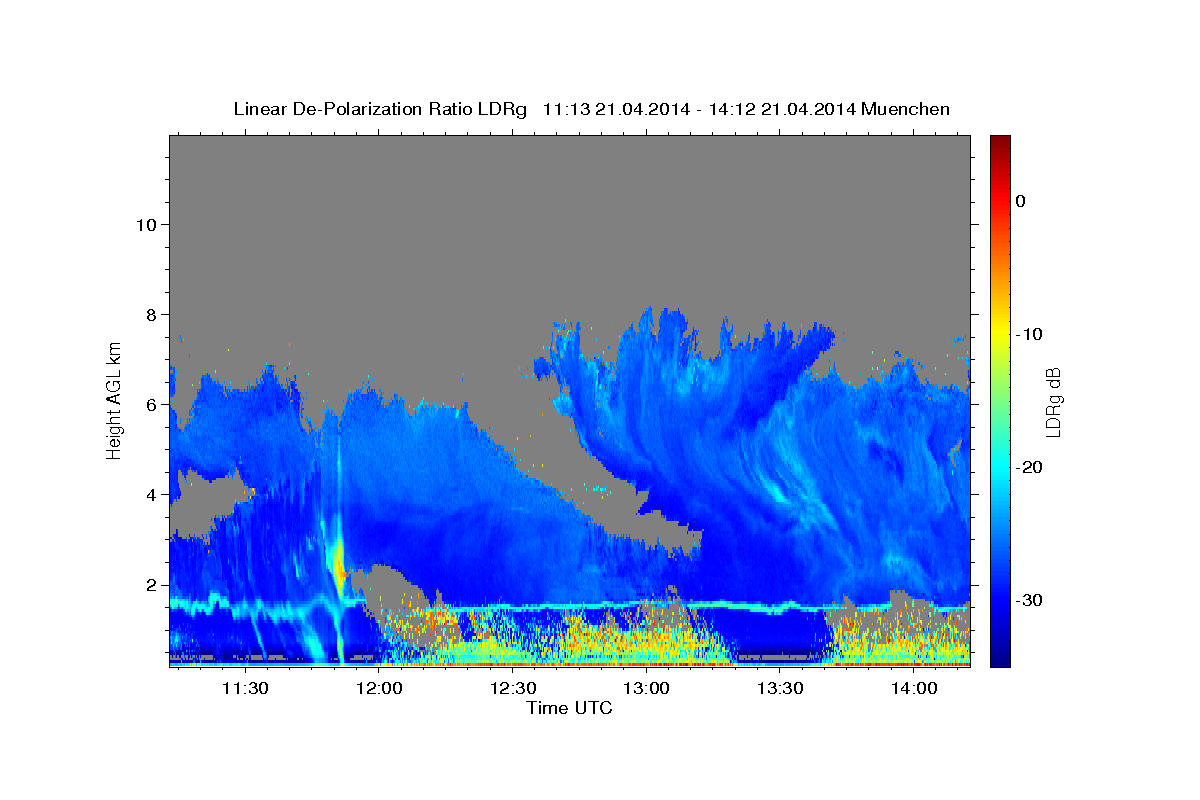Click the 12:30 time axis label
This screenshot has width=1200, height=800.
click(513, 688)
